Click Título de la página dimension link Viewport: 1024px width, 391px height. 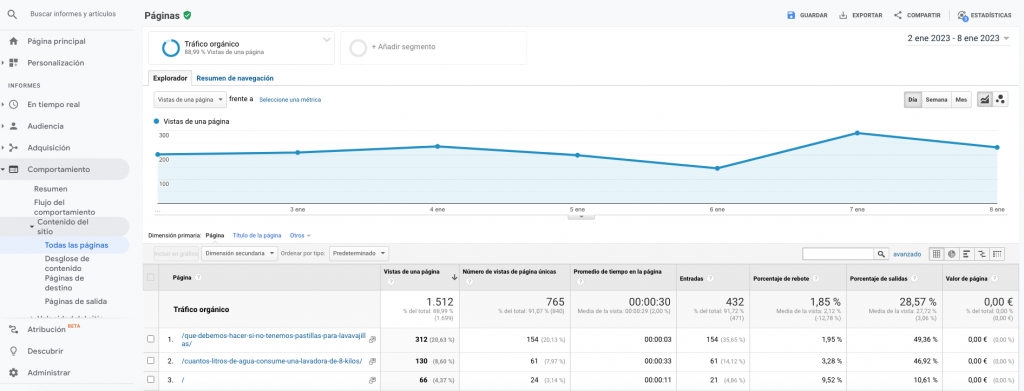click(x=257, y=235)
